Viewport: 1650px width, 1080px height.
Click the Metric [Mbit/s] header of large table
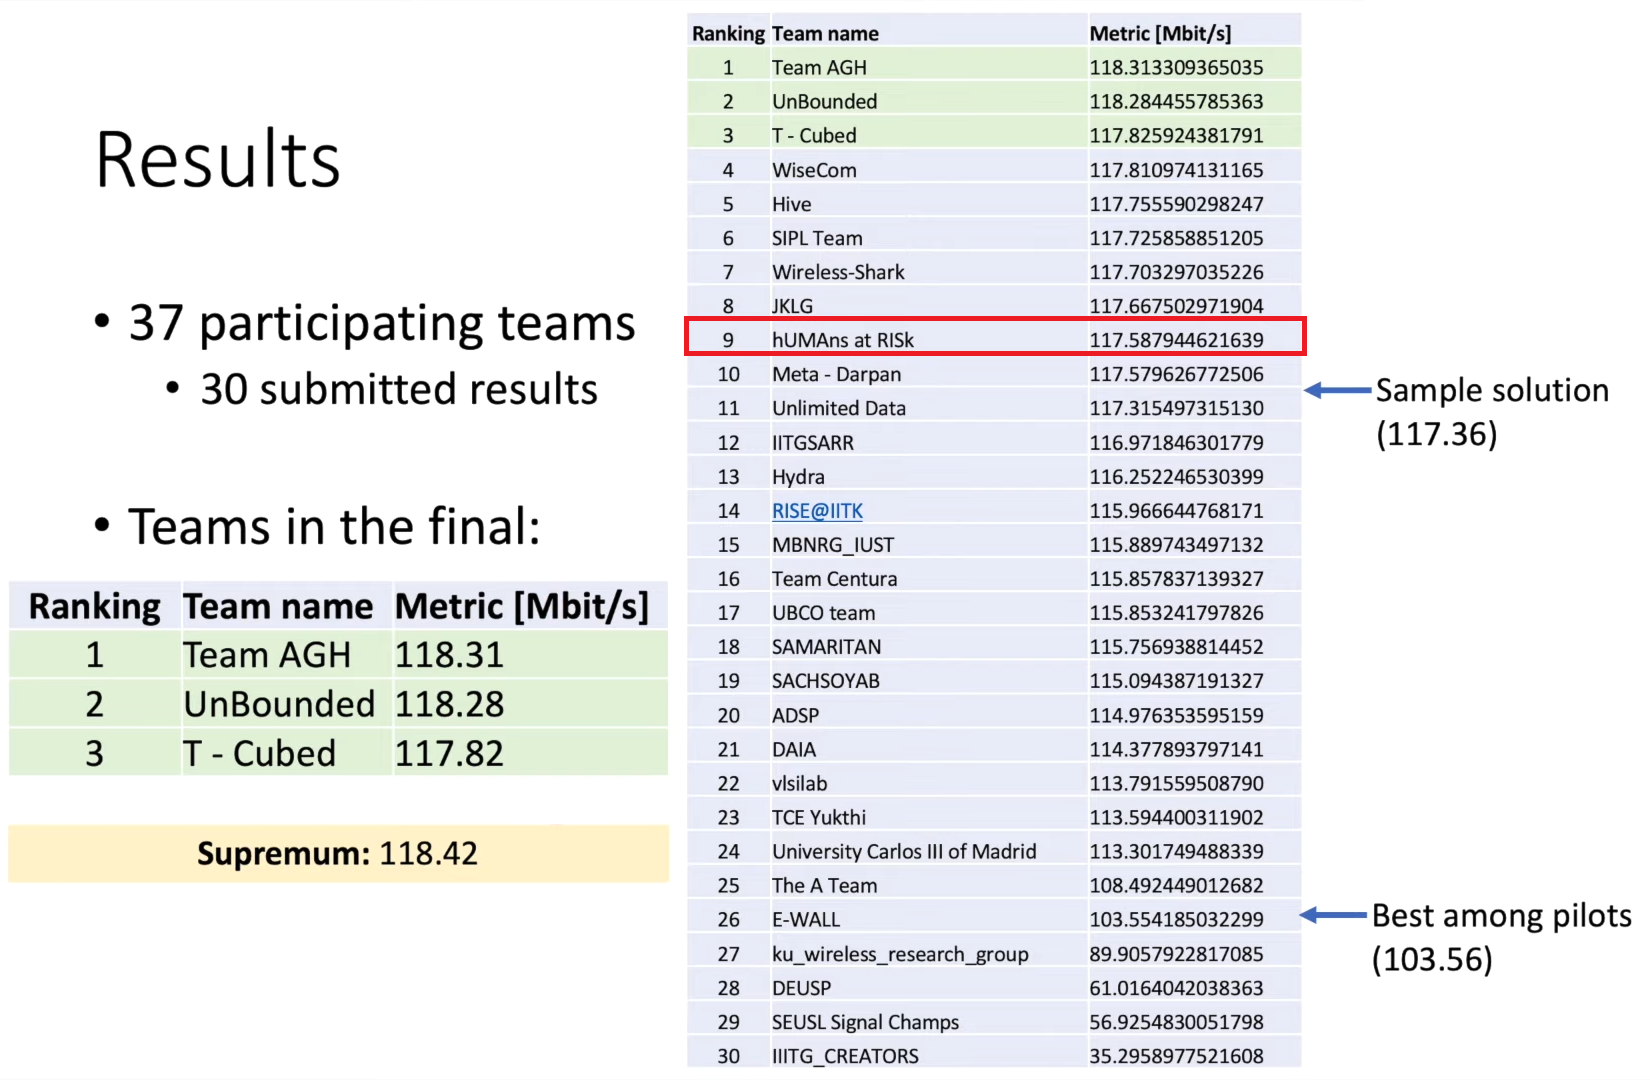point(1160,33)
